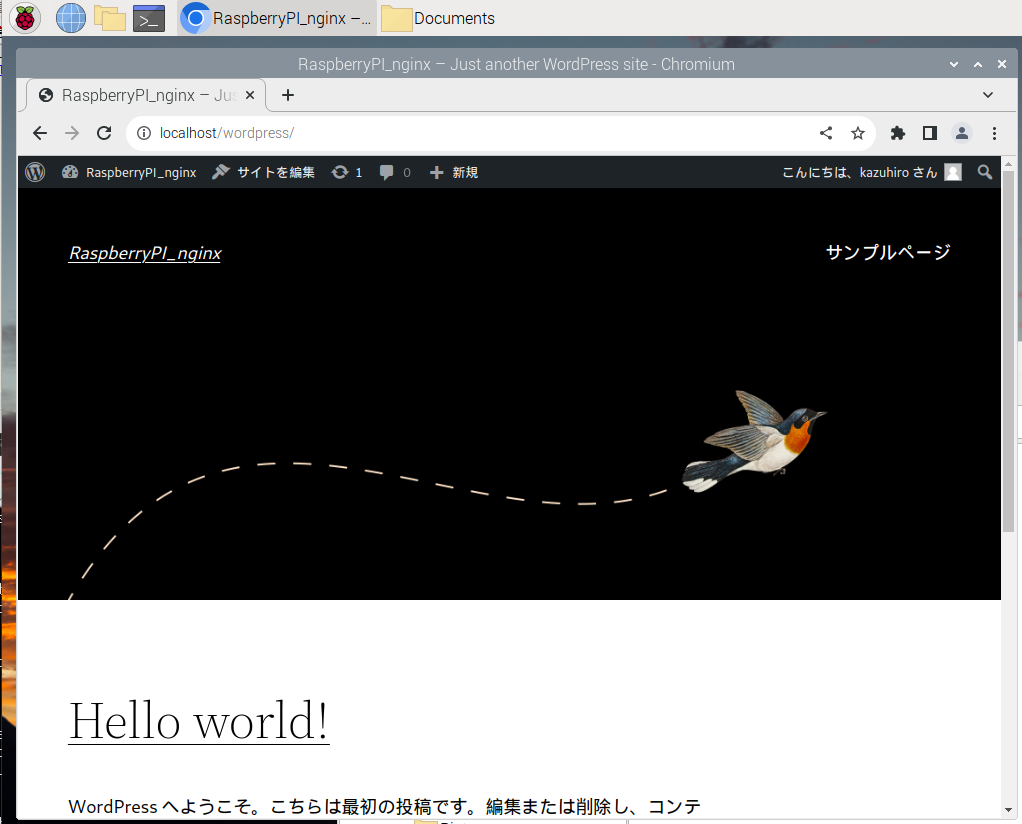
Task: Open the Chromium three-dot menu
Action: coord(994,133)
